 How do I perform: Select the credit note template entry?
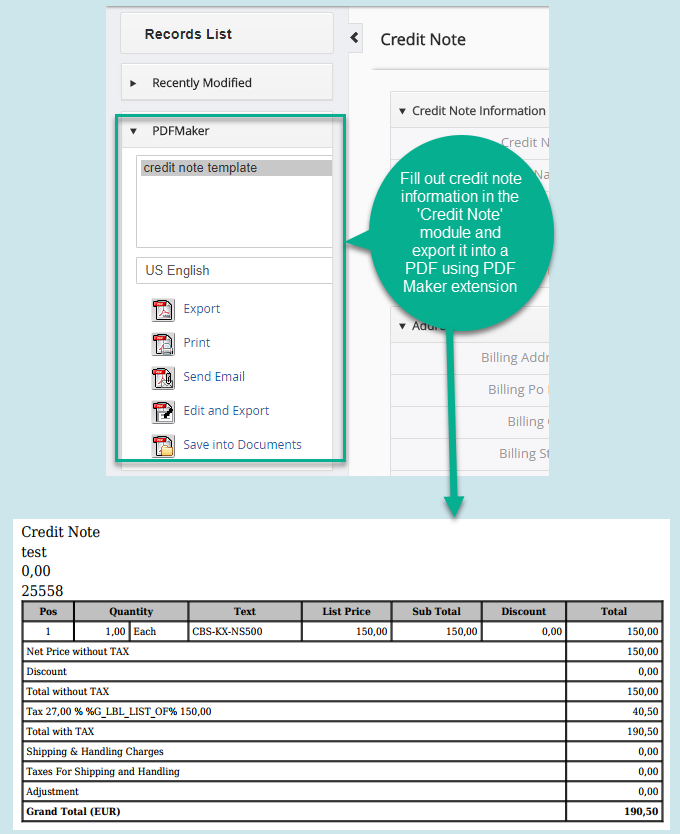point(236,168)
